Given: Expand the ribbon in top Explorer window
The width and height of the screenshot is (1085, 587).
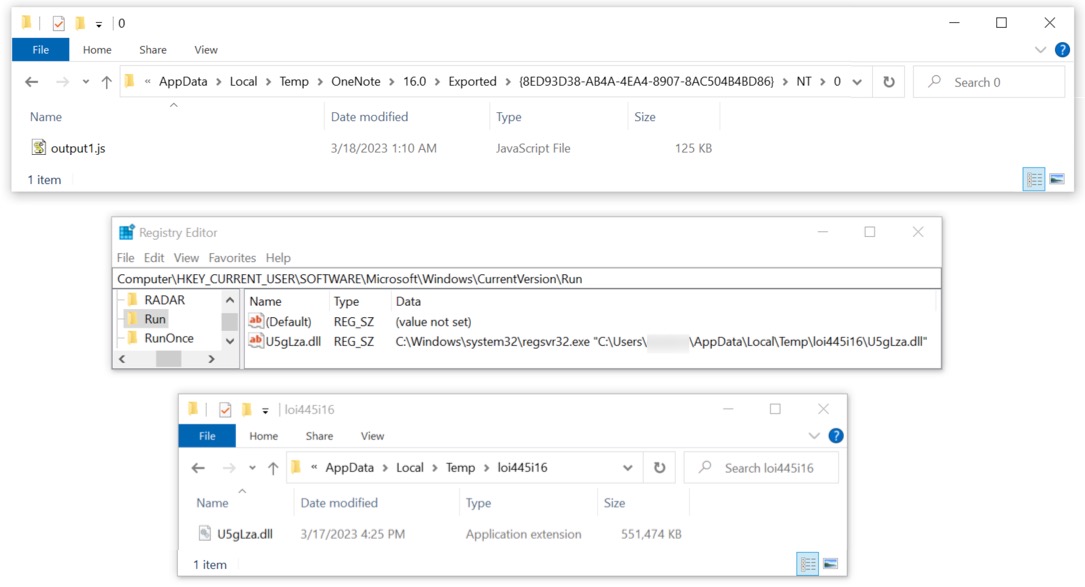Looking at the screenshot, I should 1040,50.
